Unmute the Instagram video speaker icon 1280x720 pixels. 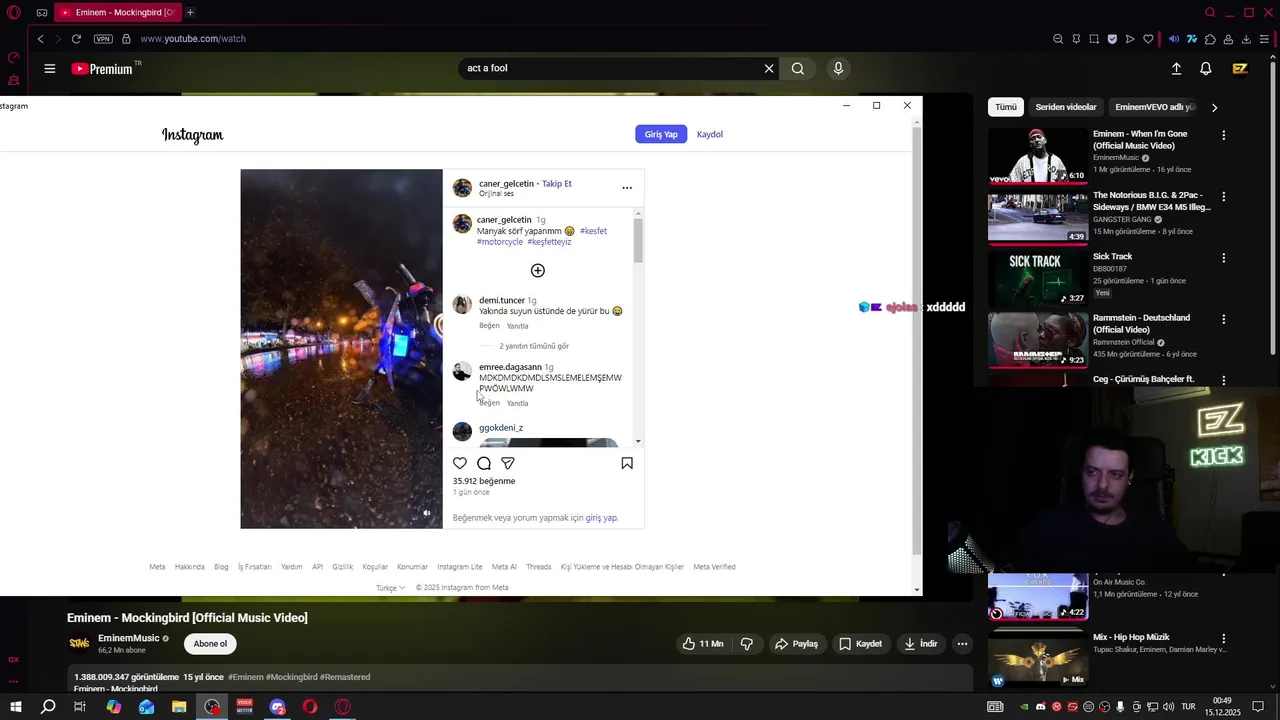click(427, 513)
